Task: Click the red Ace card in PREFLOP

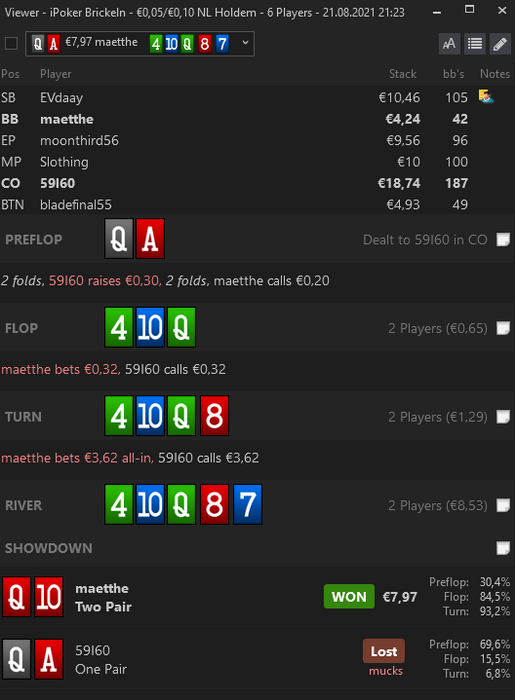Action: pyautogui.click(x=150, y=238)
